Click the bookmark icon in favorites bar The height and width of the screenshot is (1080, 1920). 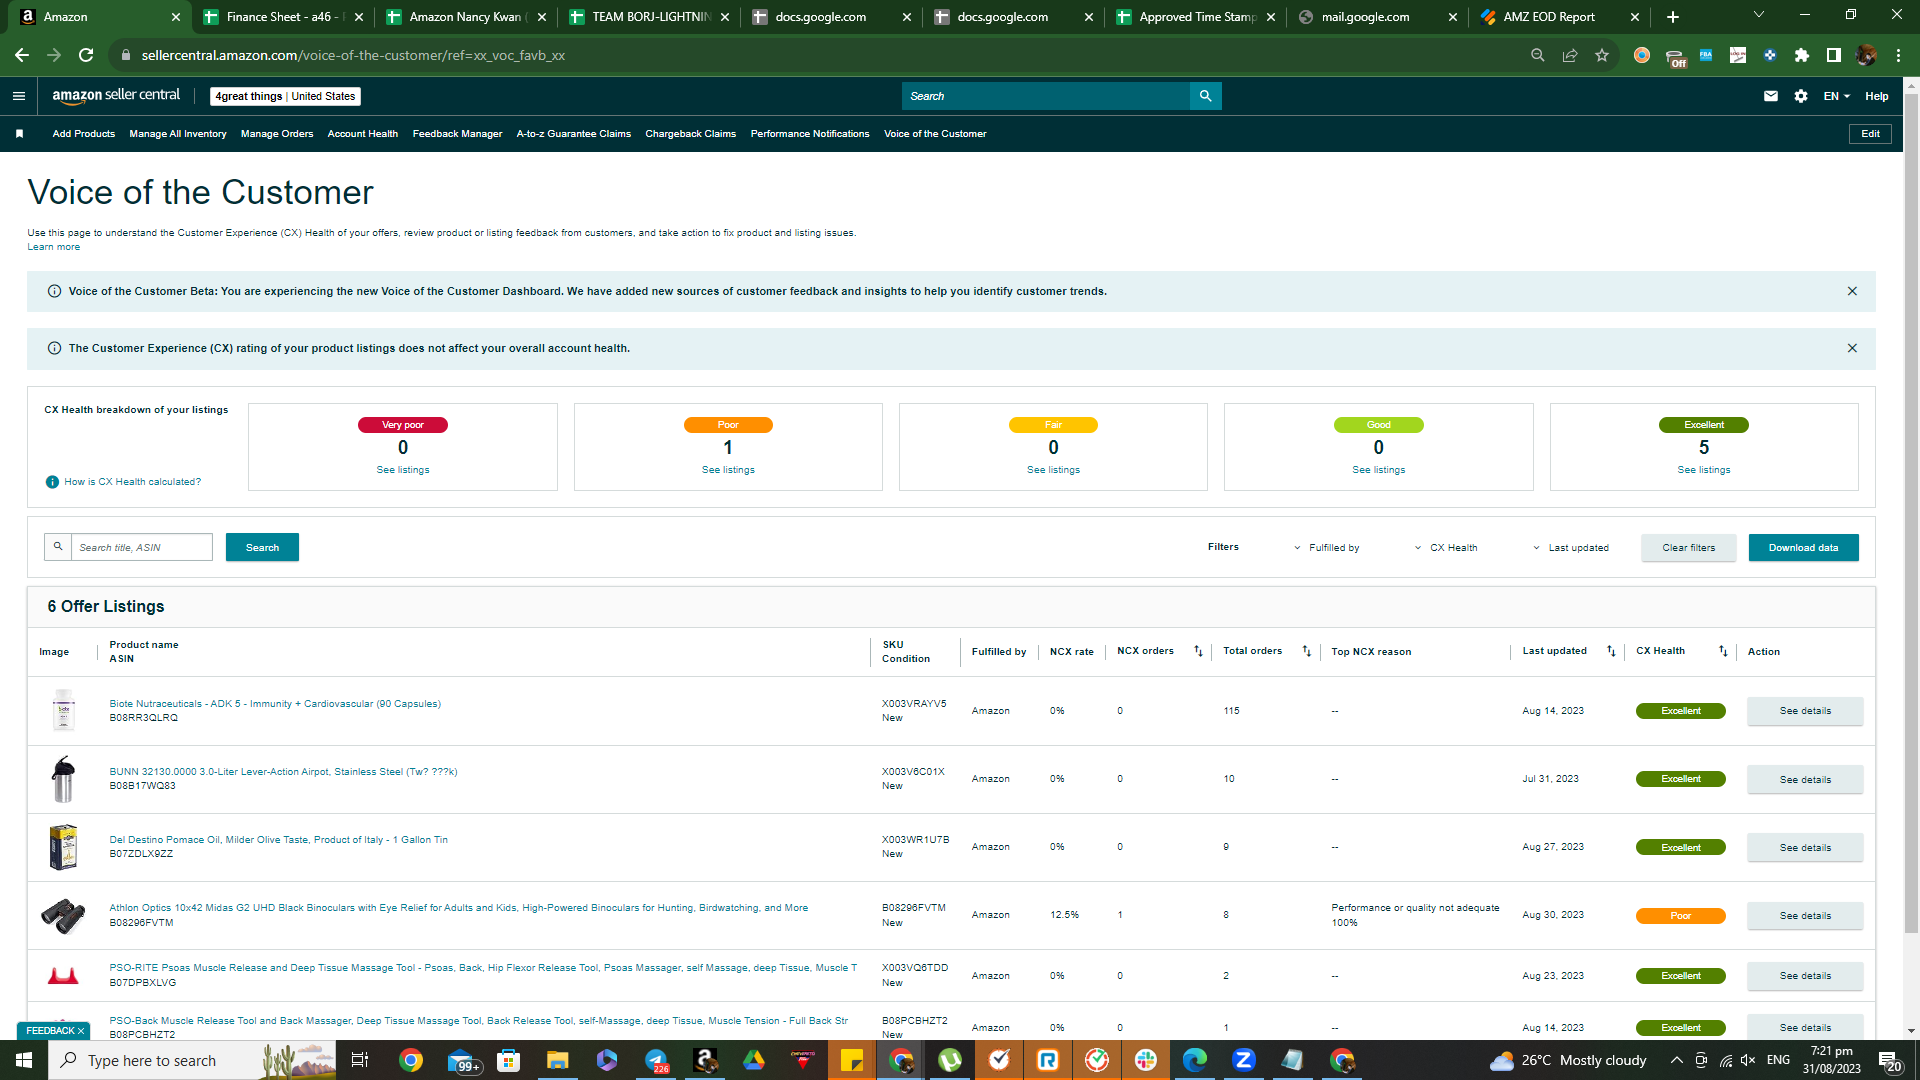19,134
